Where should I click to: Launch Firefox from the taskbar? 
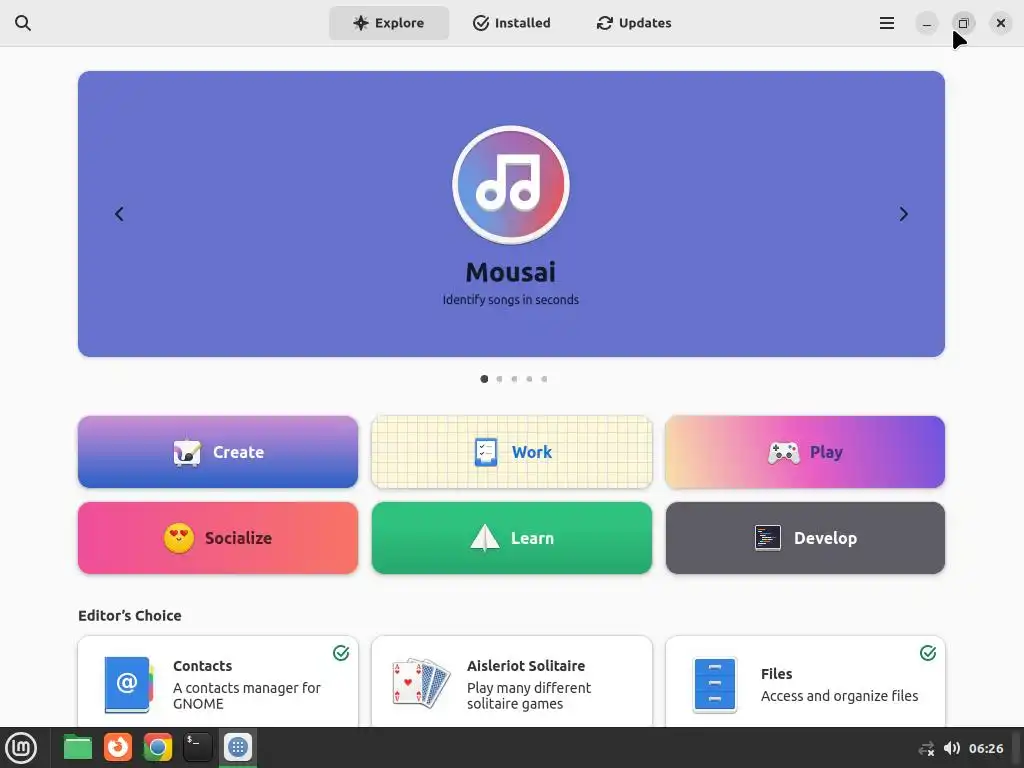118,748
